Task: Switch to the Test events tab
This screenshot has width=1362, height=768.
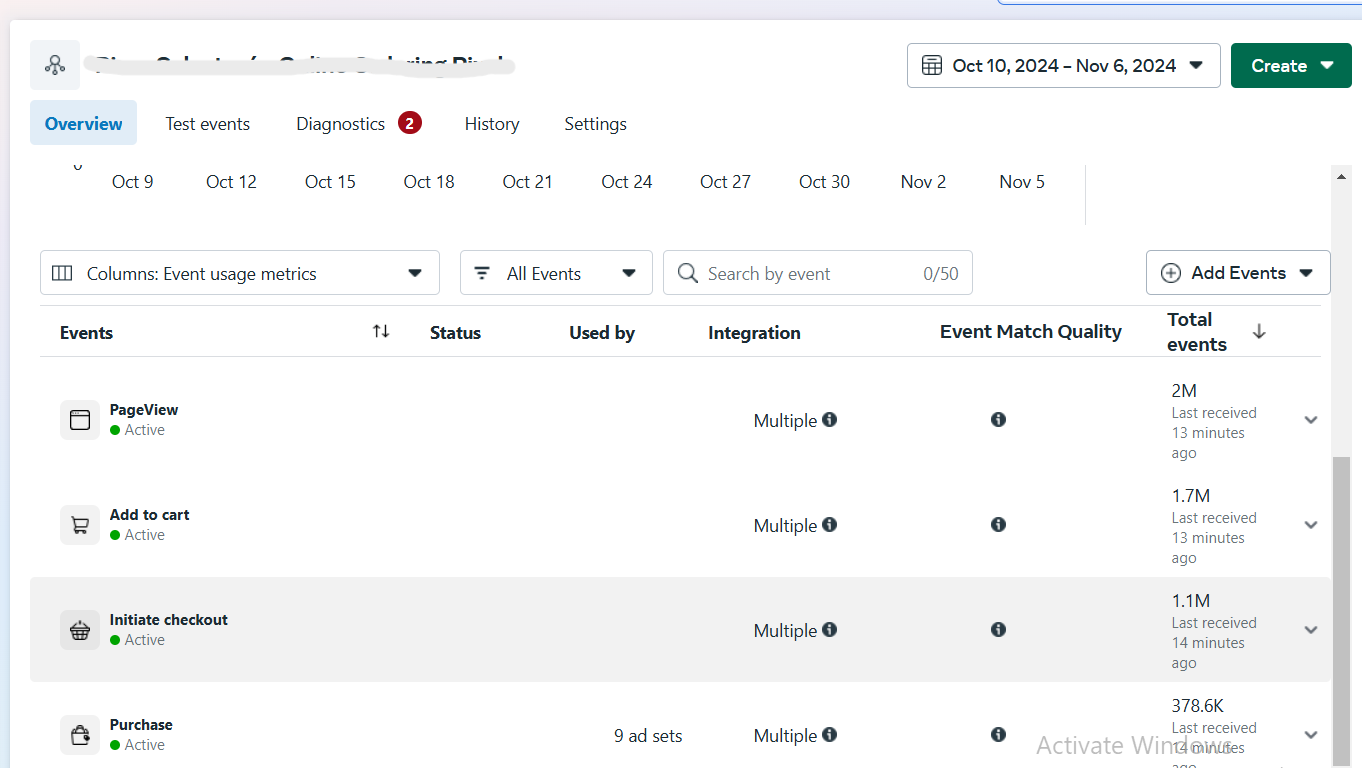Action: (208, 124)
